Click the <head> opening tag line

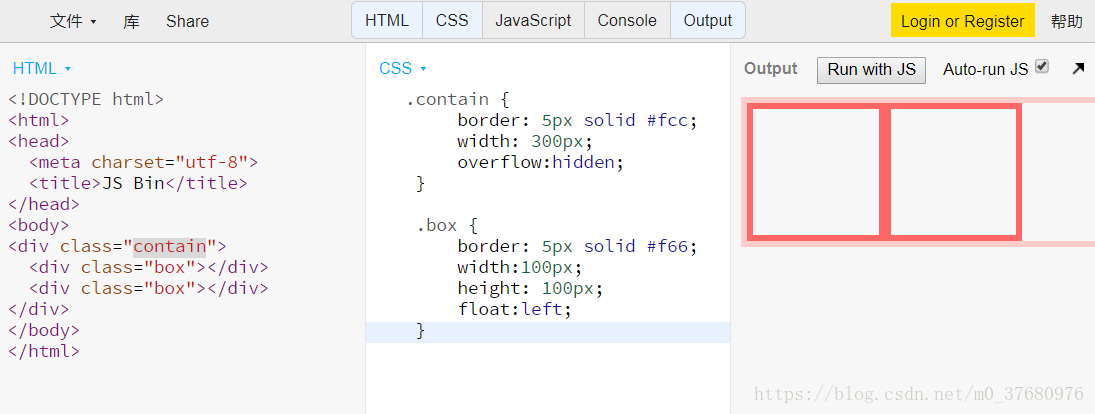point(39,141)
